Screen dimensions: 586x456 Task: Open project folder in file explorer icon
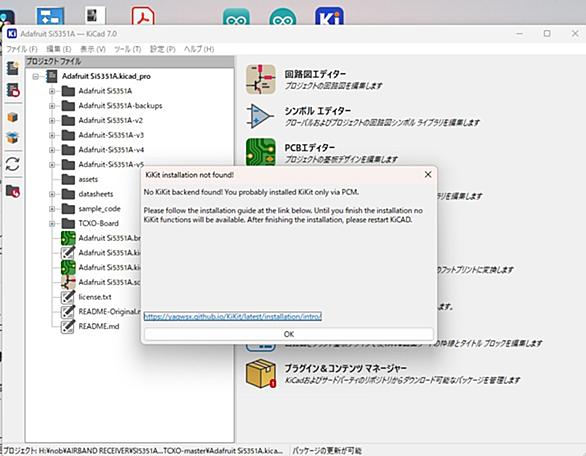click(x=13, y=191)
